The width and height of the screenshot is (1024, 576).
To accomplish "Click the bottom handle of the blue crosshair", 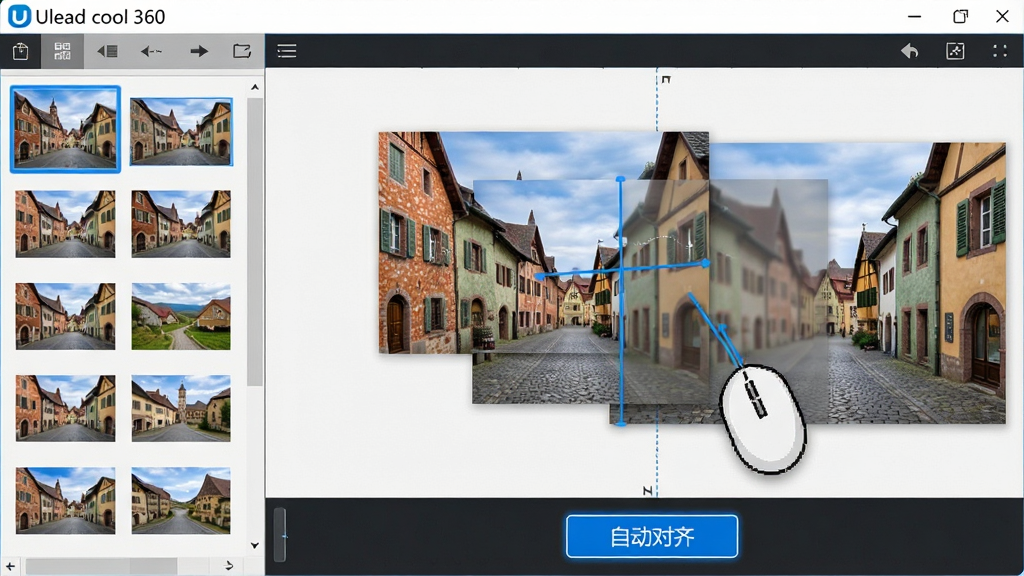I will [x=621, y=424].
